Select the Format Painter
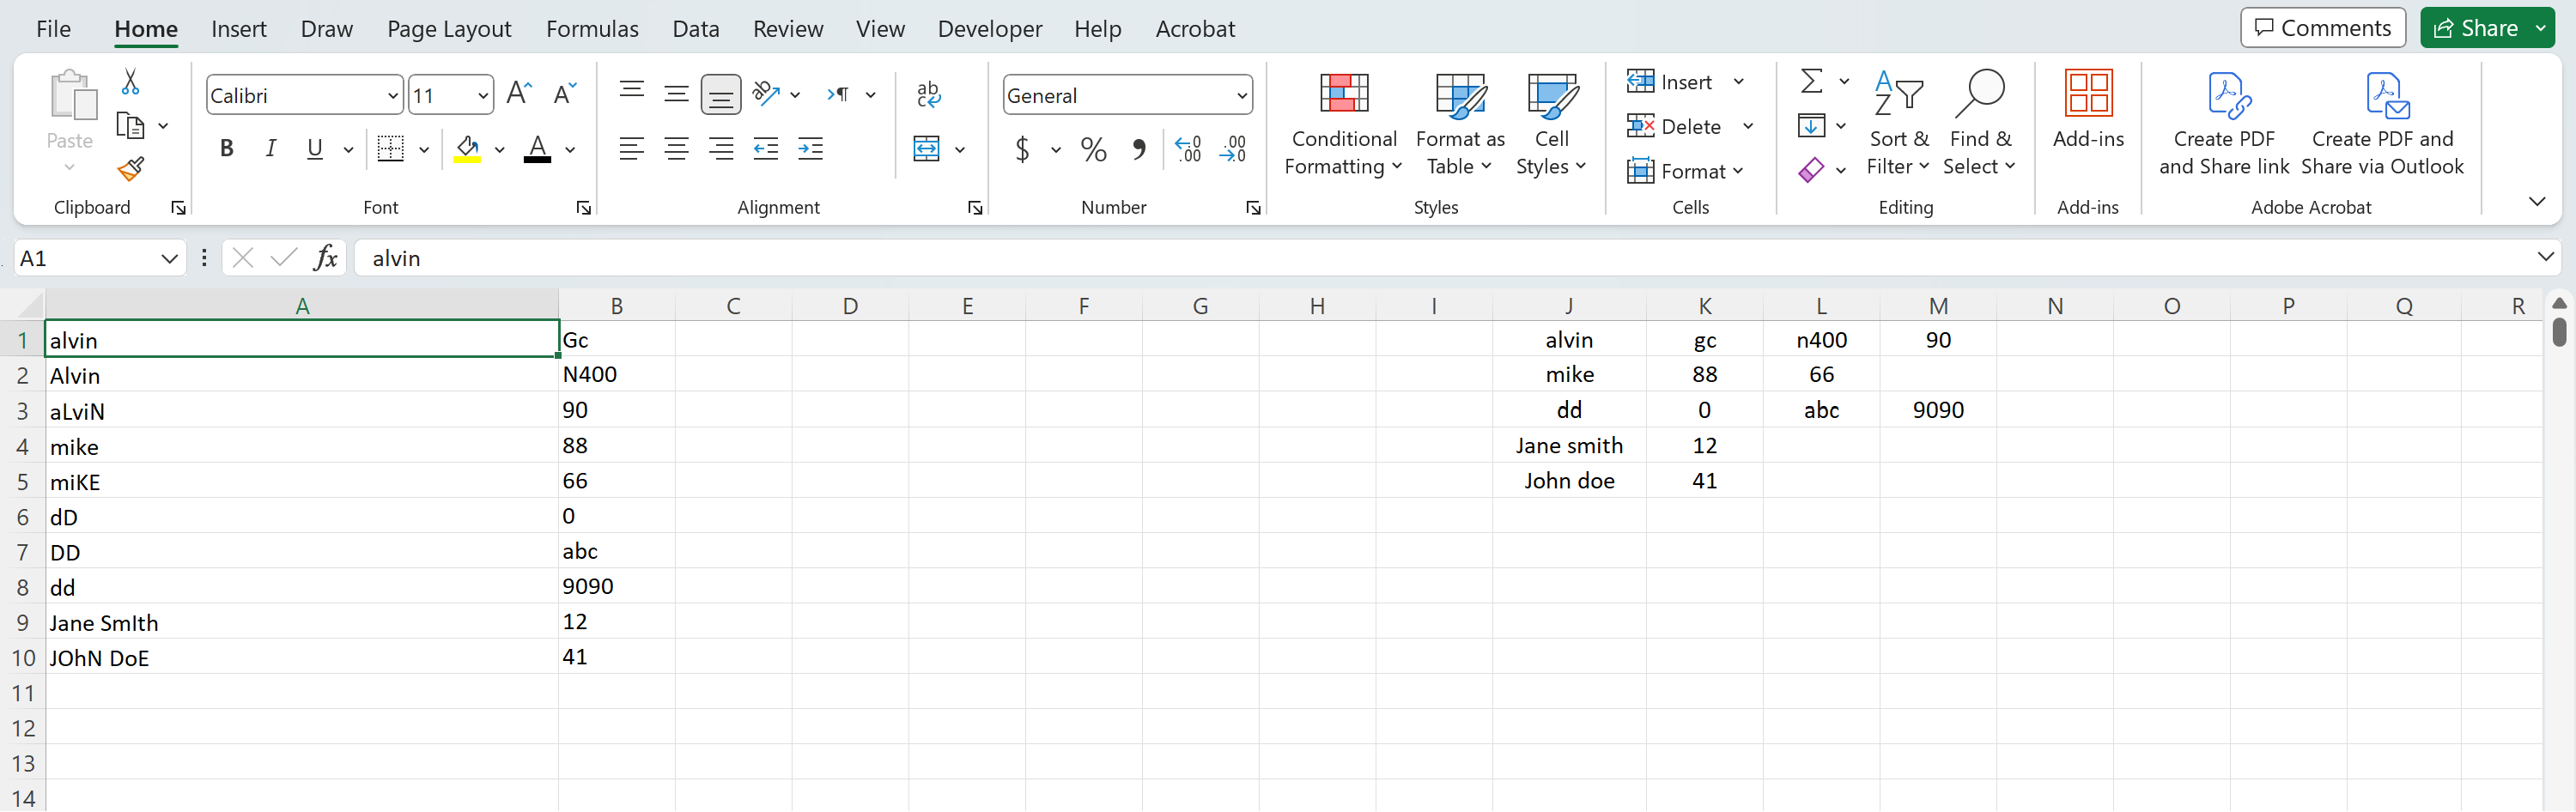 [x=130, y=170]
